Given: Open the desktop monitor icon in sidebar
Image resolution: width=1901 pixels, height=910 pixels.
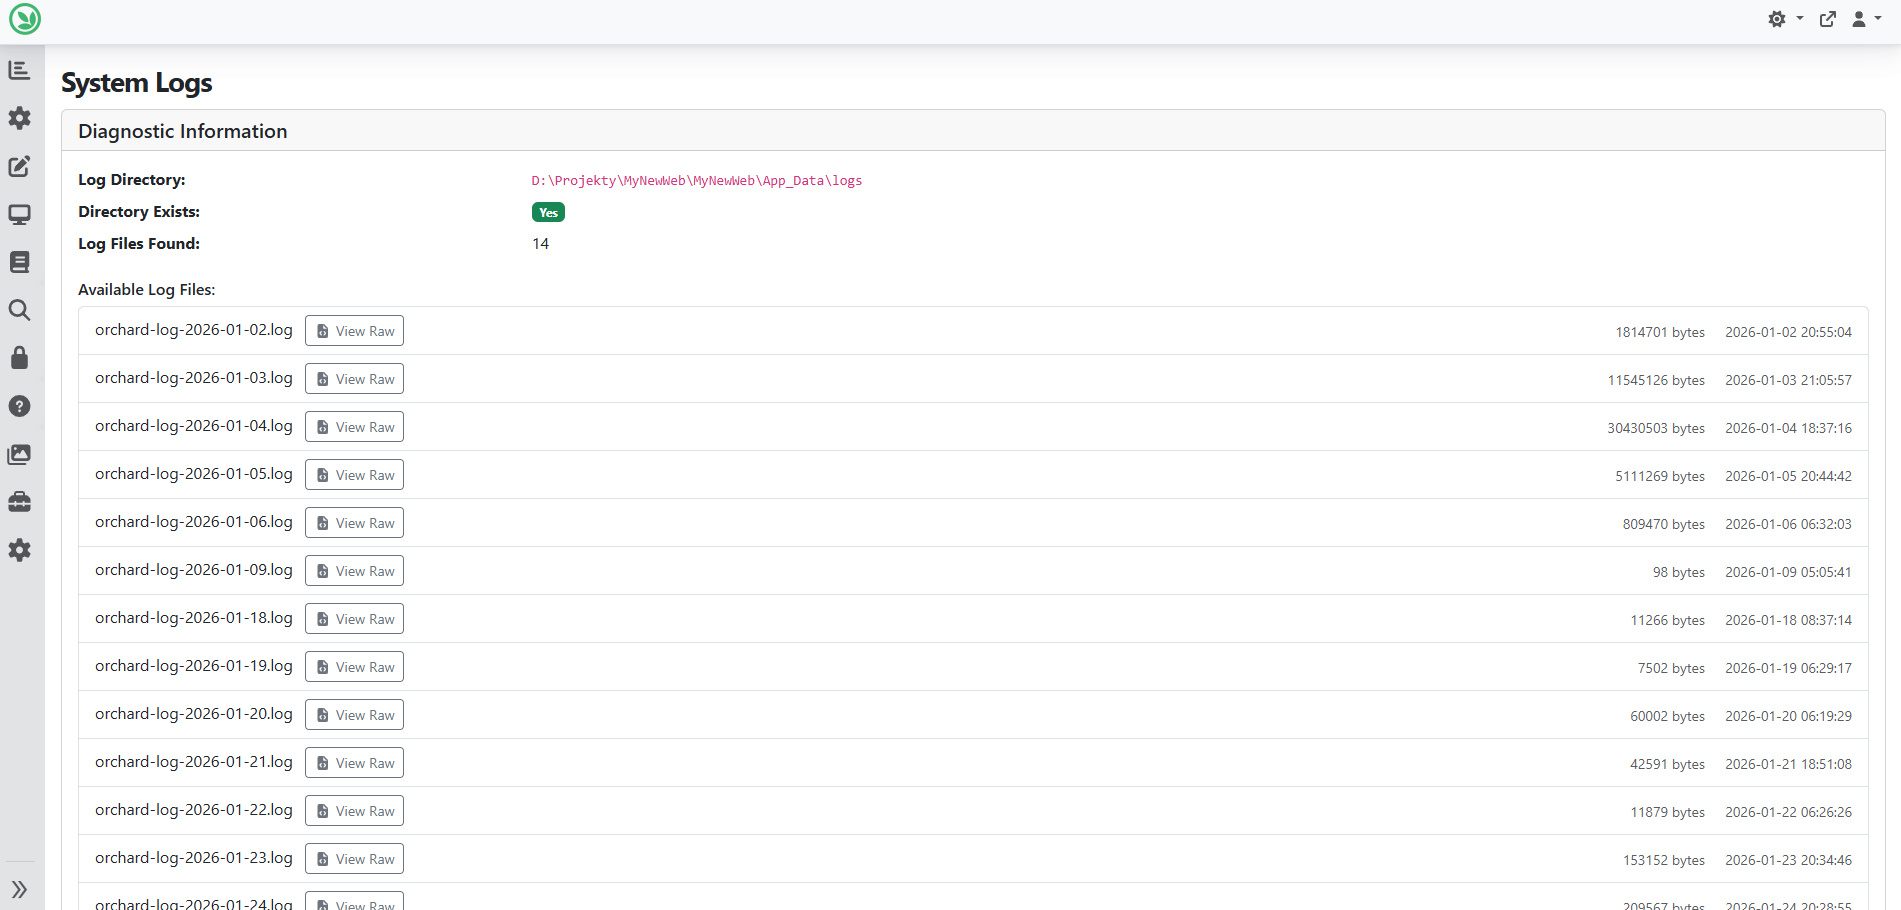Looking at the screenshot, I should [19, 214].
